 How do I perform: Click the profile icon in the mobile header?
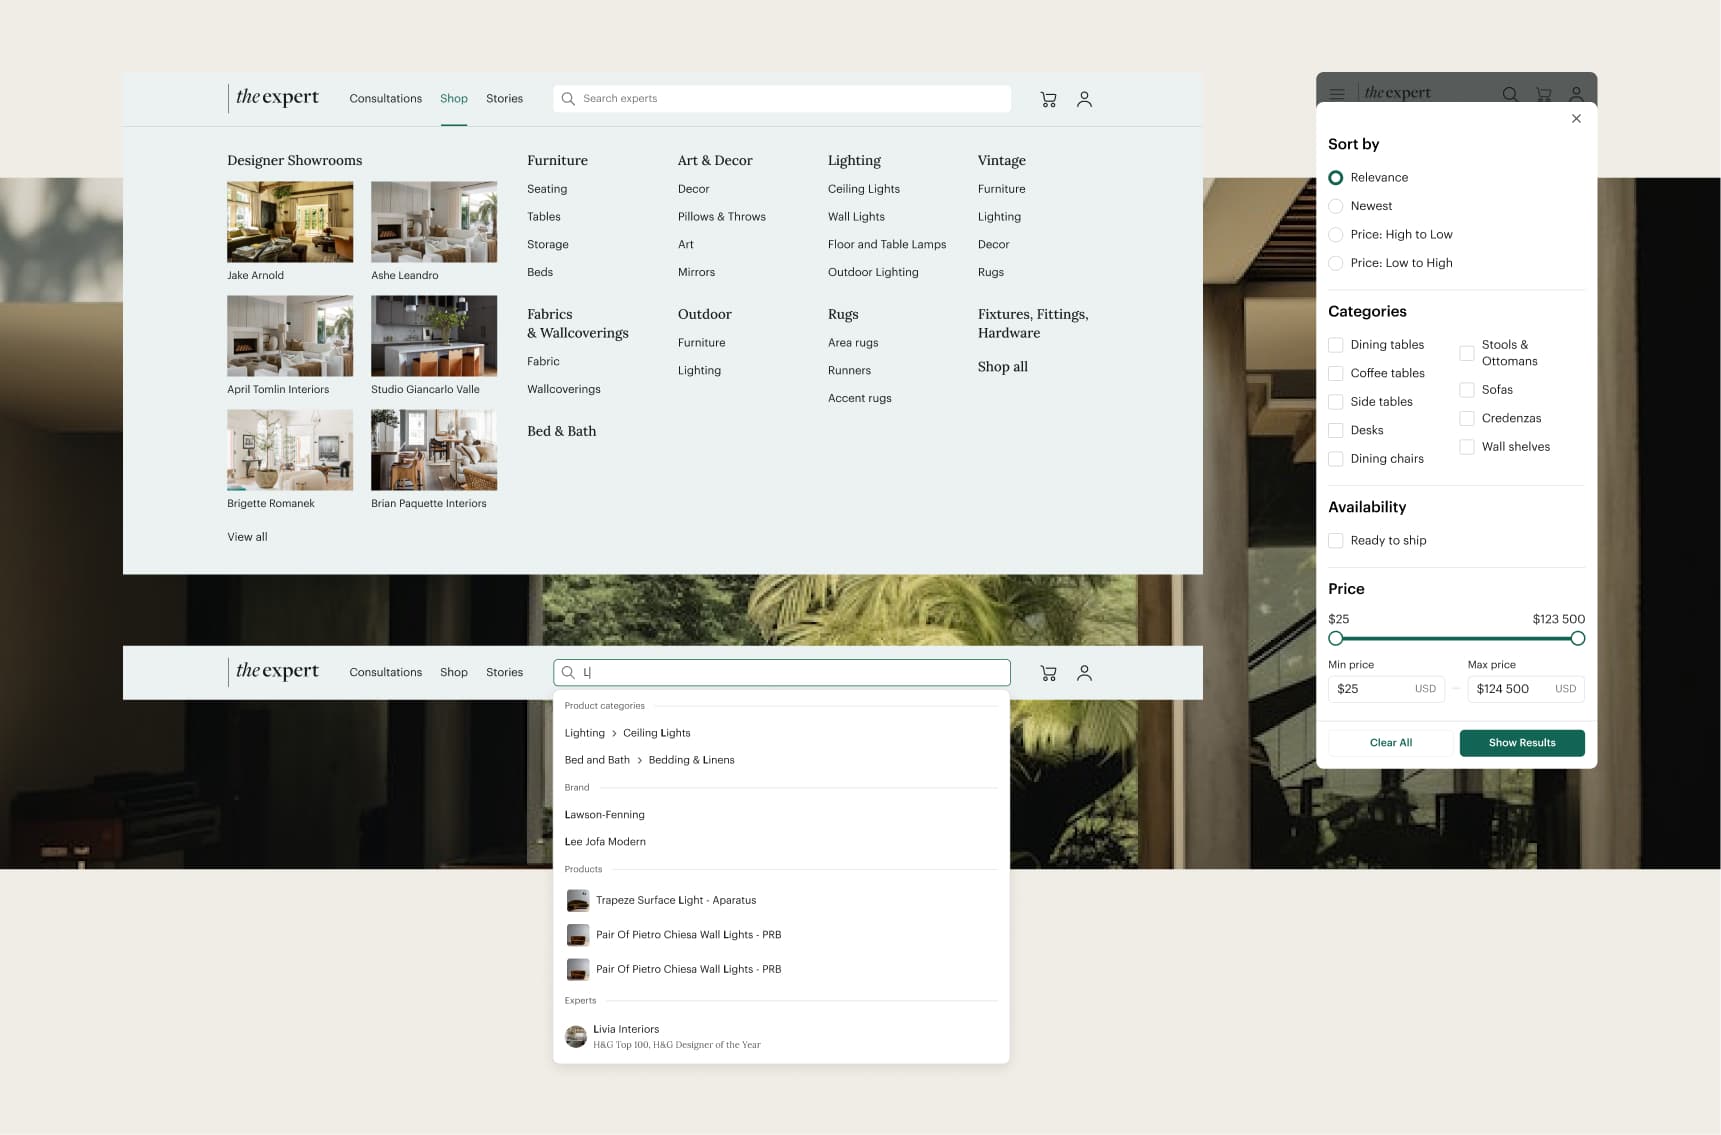click(x=1577, y=94)
